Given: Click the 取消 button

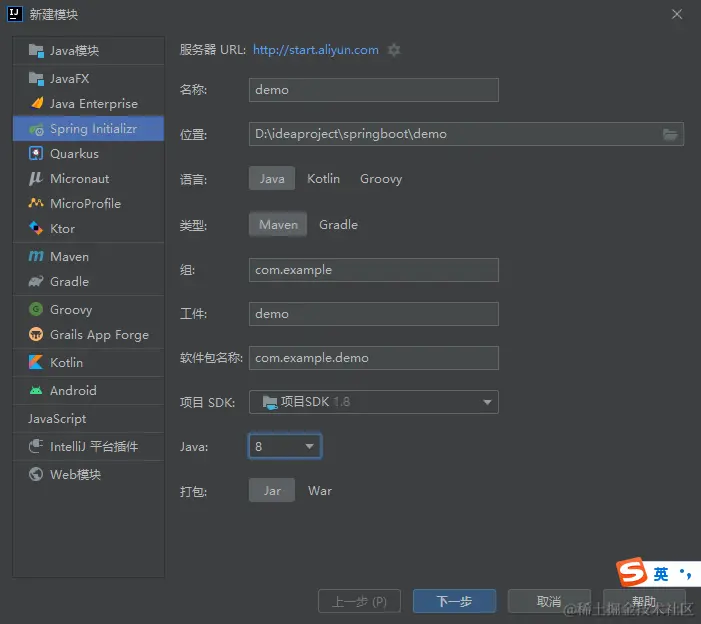Looking at the screenshot, I should (549, 601).
